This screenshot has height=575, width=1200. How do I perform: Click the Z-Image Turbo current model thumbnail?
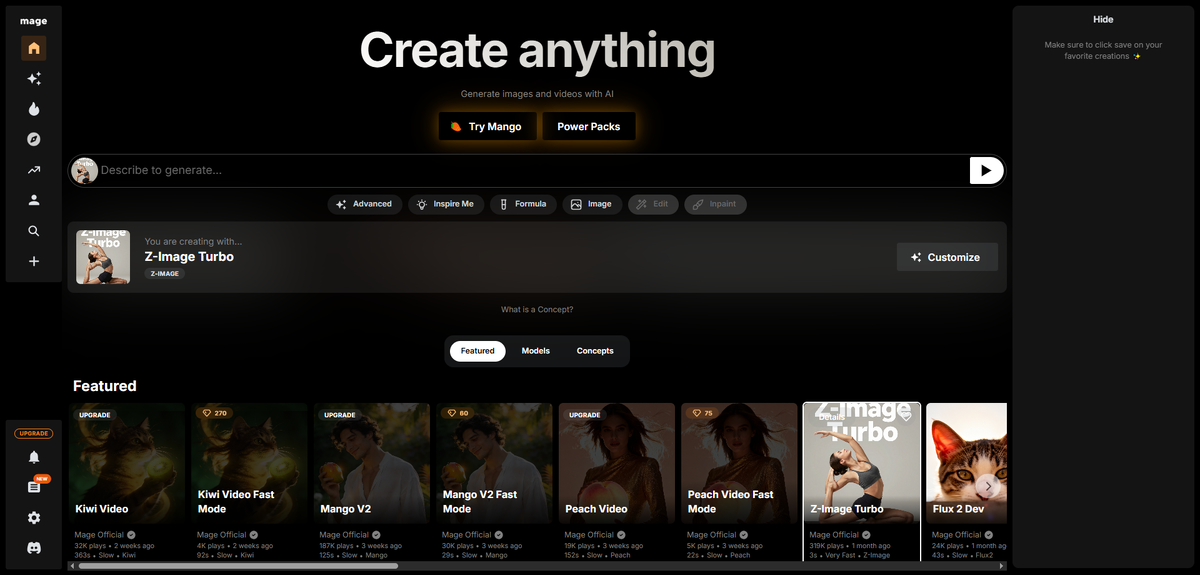[103, 257]
